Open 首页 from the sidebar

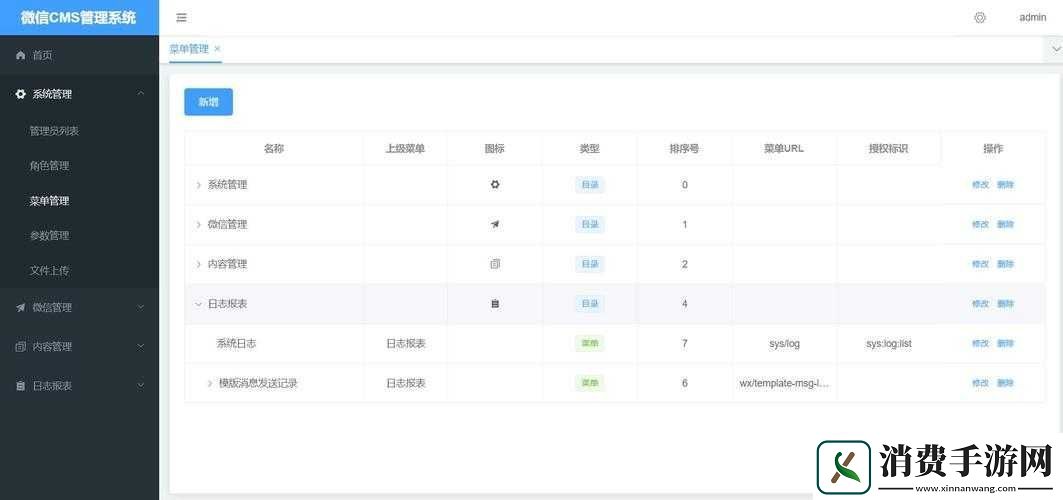point(41,55)
